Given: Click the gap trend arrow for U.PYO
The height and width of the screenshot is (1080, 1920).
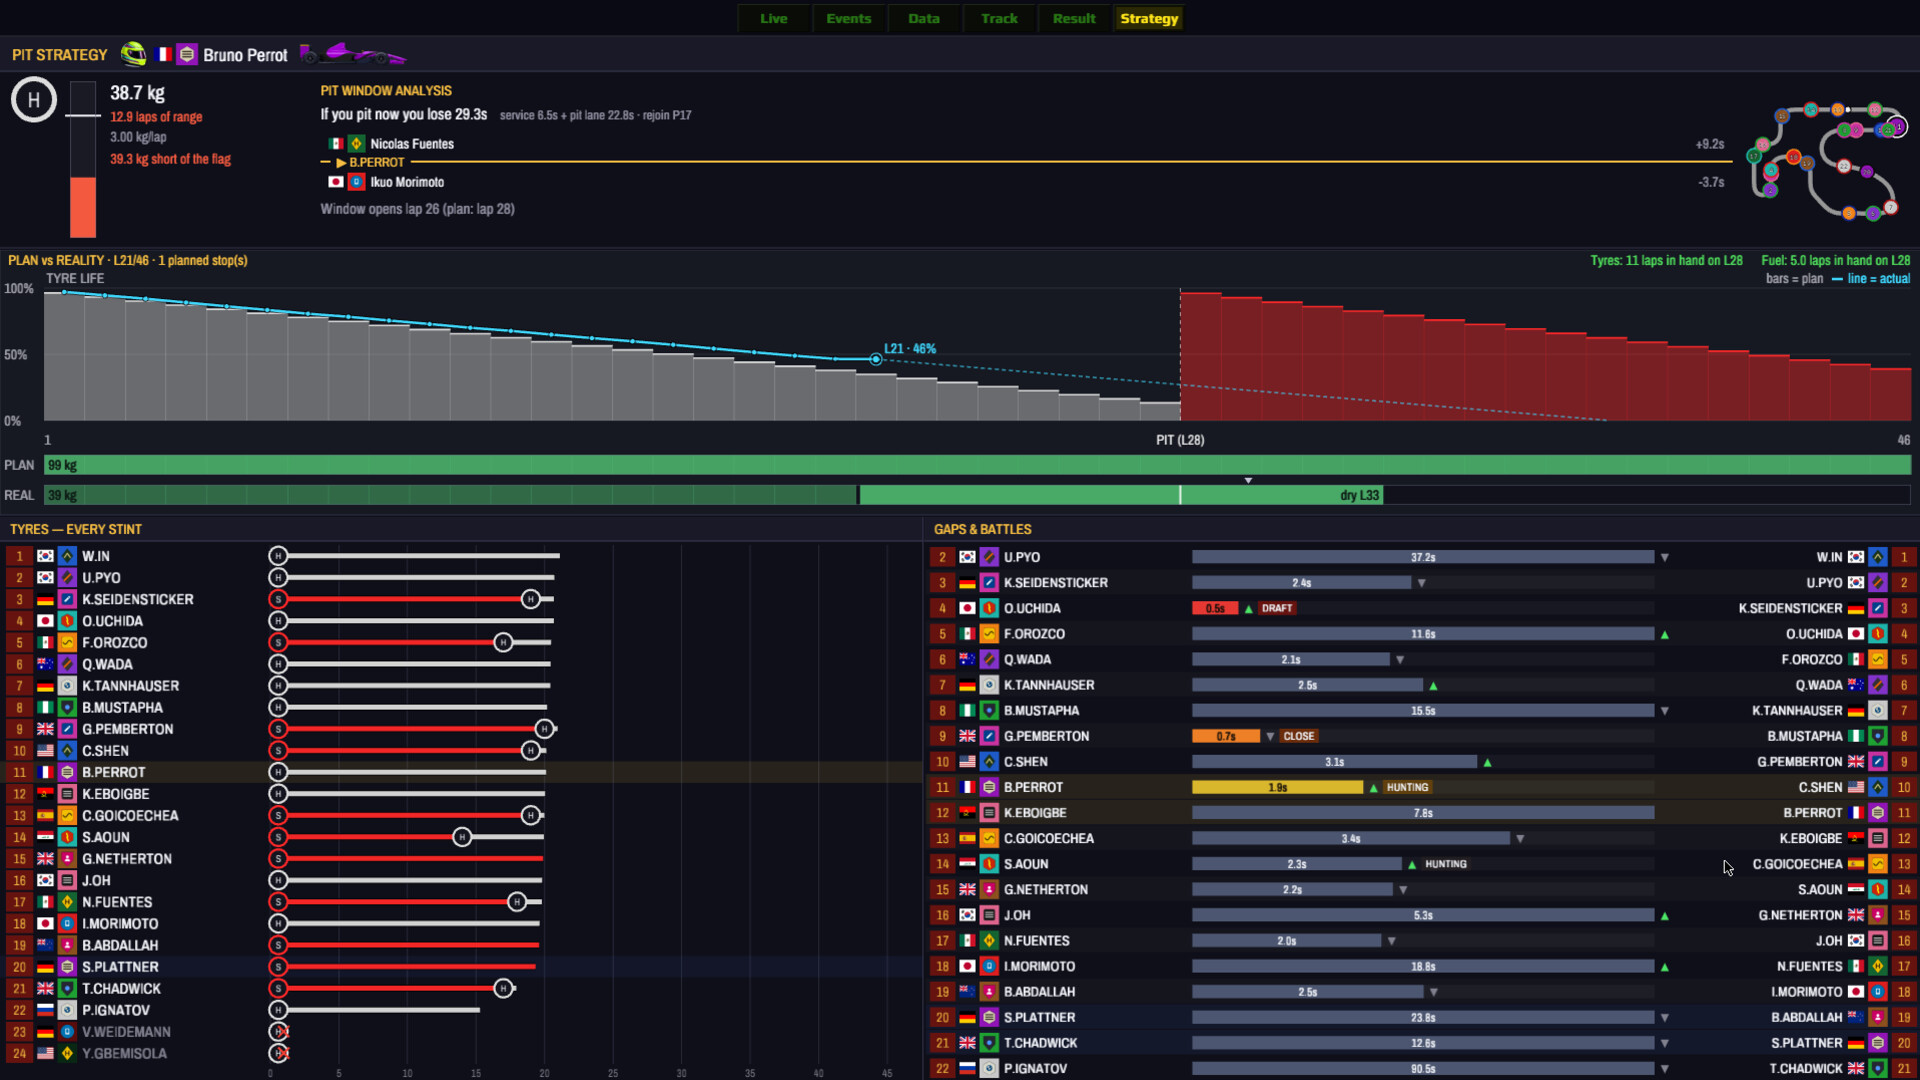Looking at the screenshot, I should 1665,557.
